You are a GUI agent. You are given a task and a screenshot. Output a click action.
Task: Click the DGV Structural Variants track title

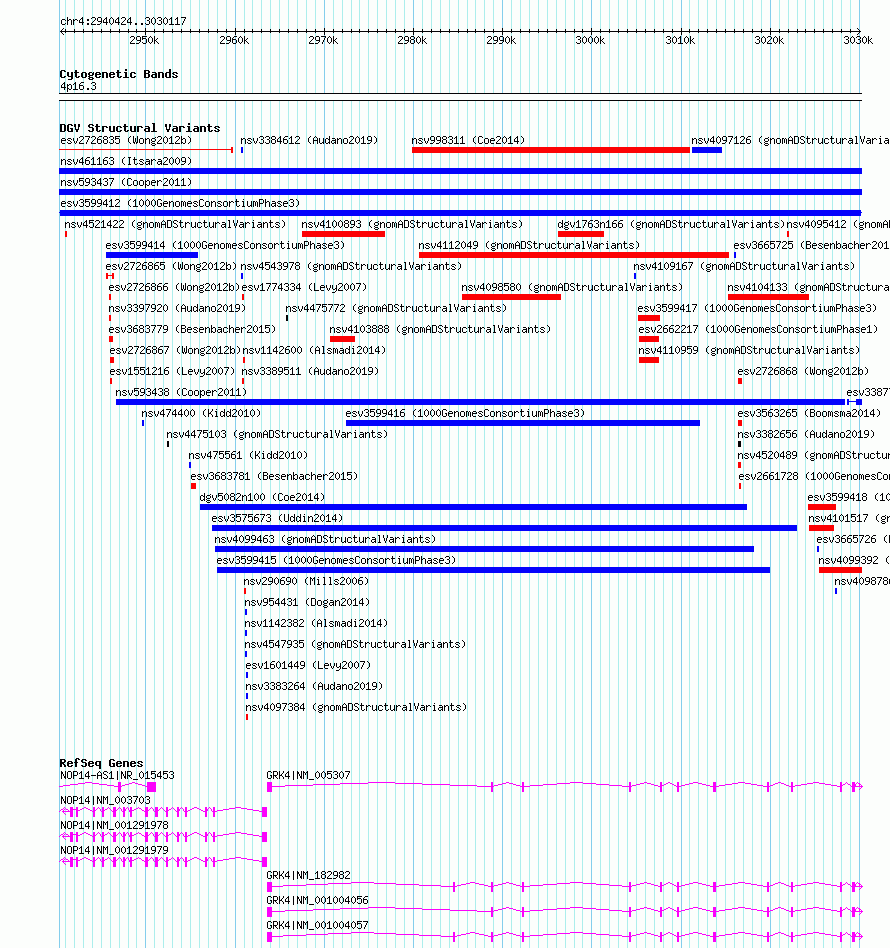click(140, 128)
